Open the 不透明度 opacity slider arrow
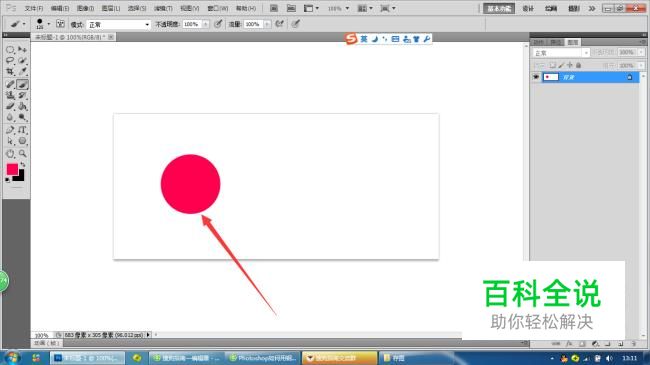 click(x=205, y=24)
